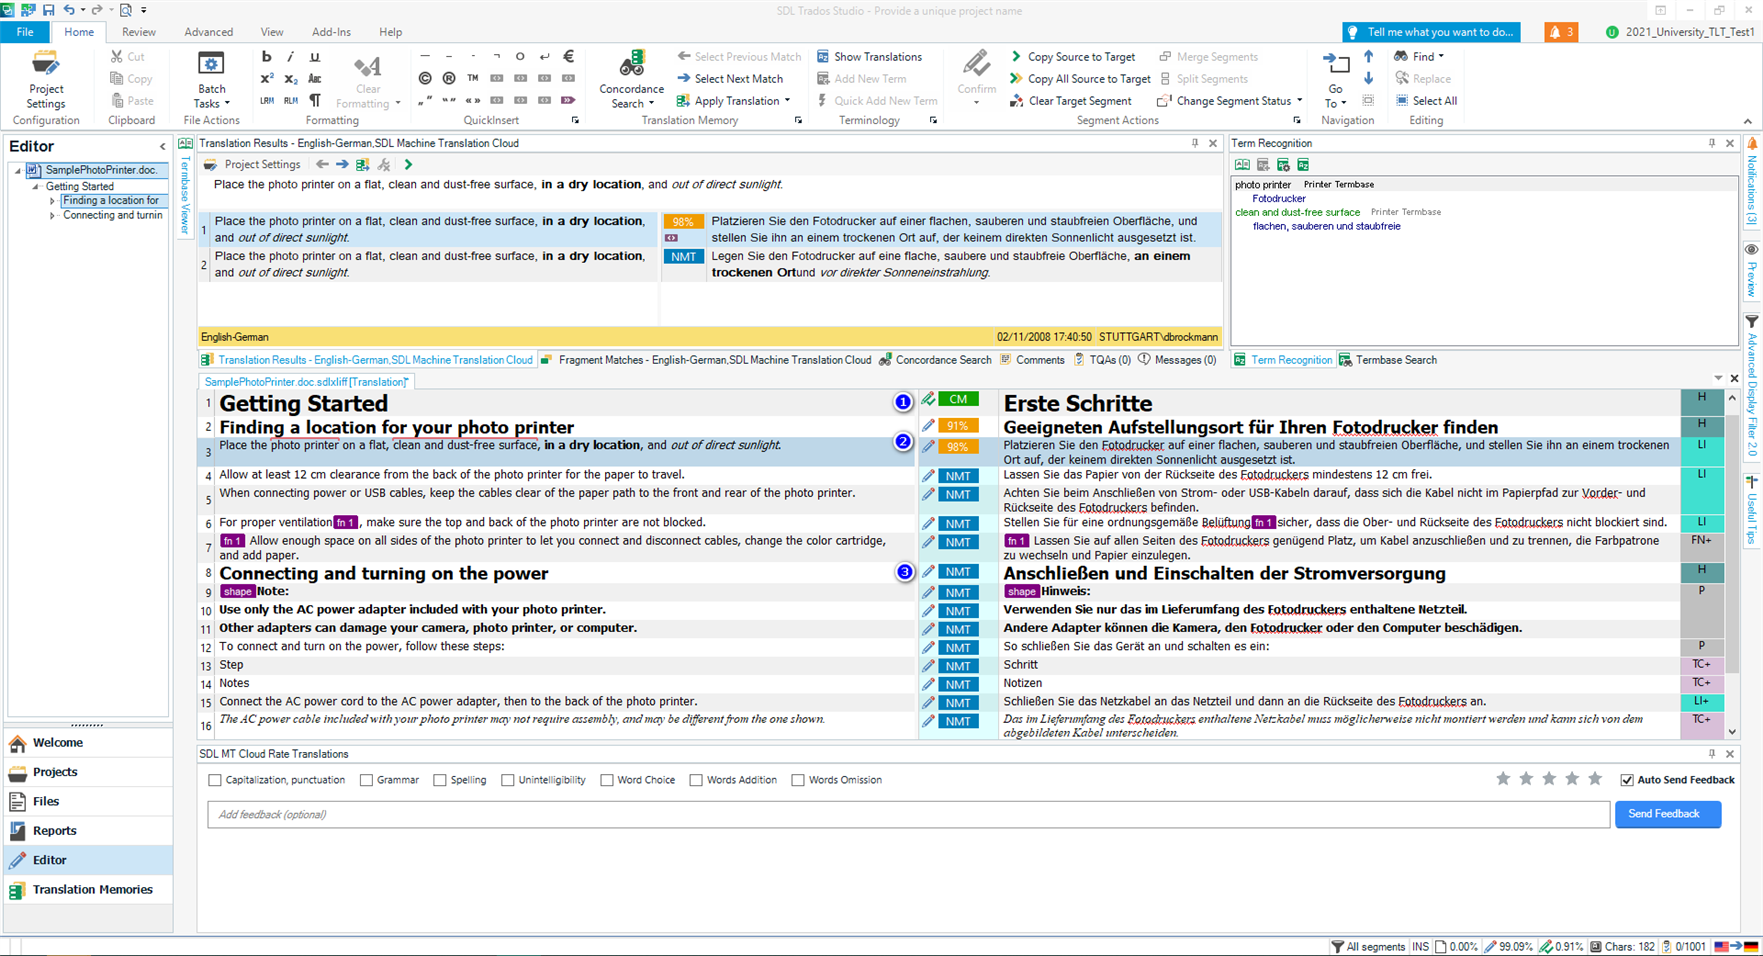The height and width of the screenshot is (956, 1763).
Task: Collapse the Getting Started tree node
Action: [x=36, y=187]
